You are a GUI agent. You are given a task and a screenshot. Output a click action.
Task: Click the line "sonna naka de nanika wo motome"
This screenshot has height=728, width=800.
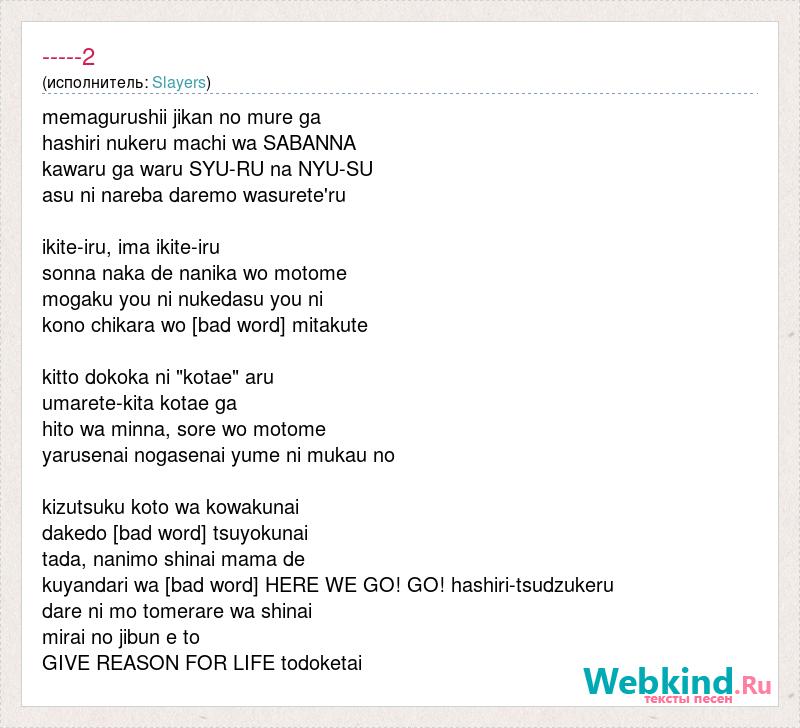pos(194,273)
